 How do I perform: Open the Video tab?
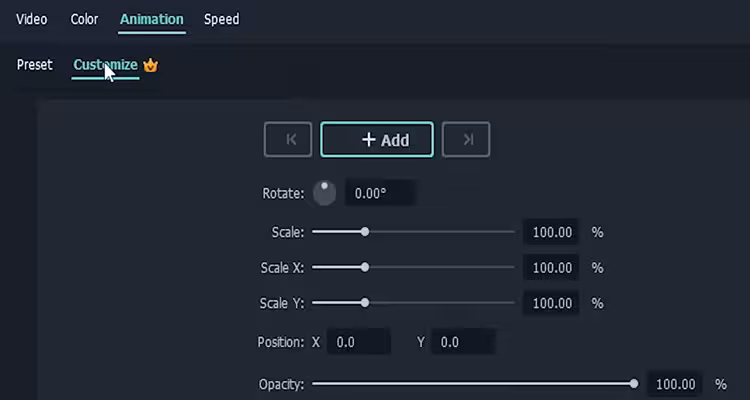tap(32, 19)
